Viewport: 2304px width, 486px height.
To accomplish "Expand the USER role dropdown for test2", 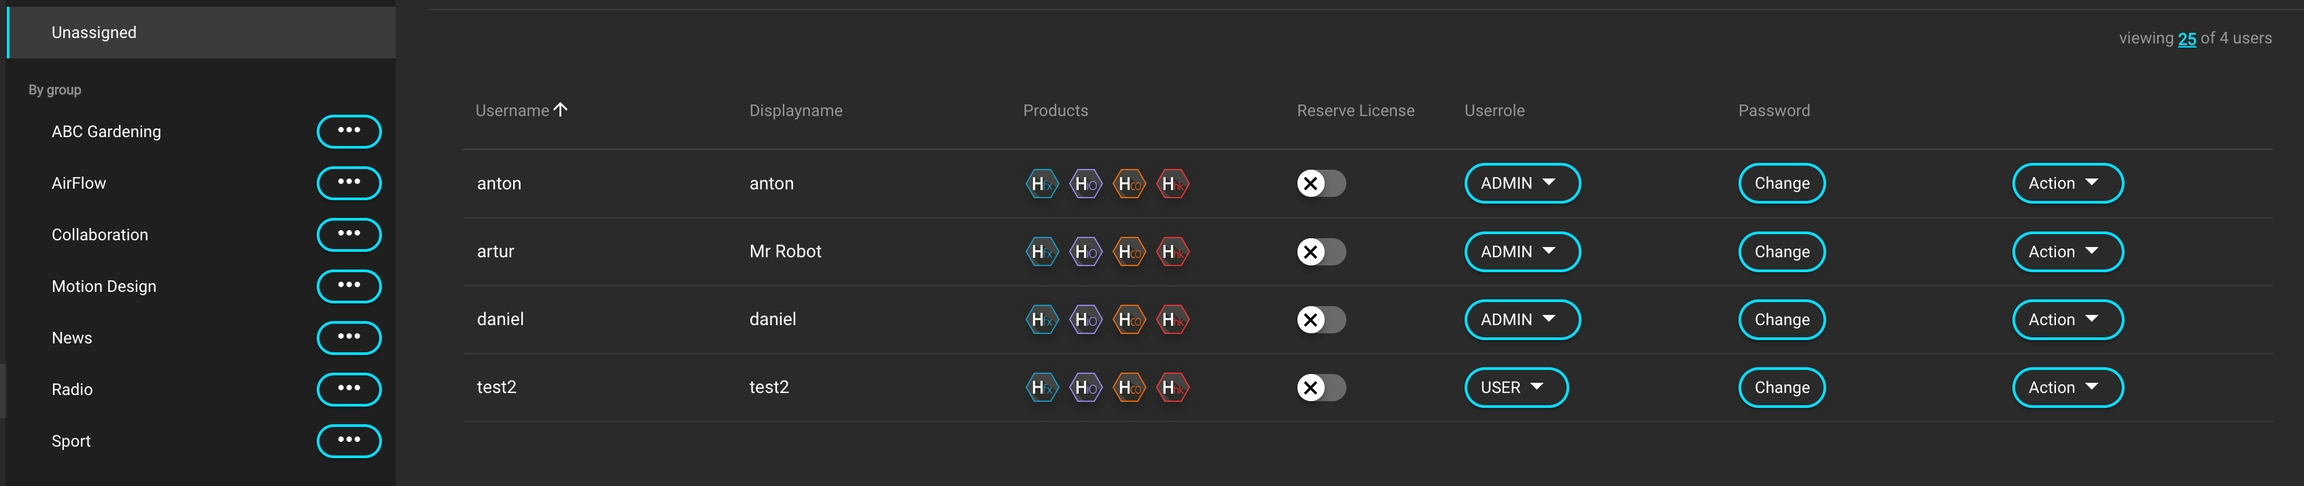I will point(1515,388).
